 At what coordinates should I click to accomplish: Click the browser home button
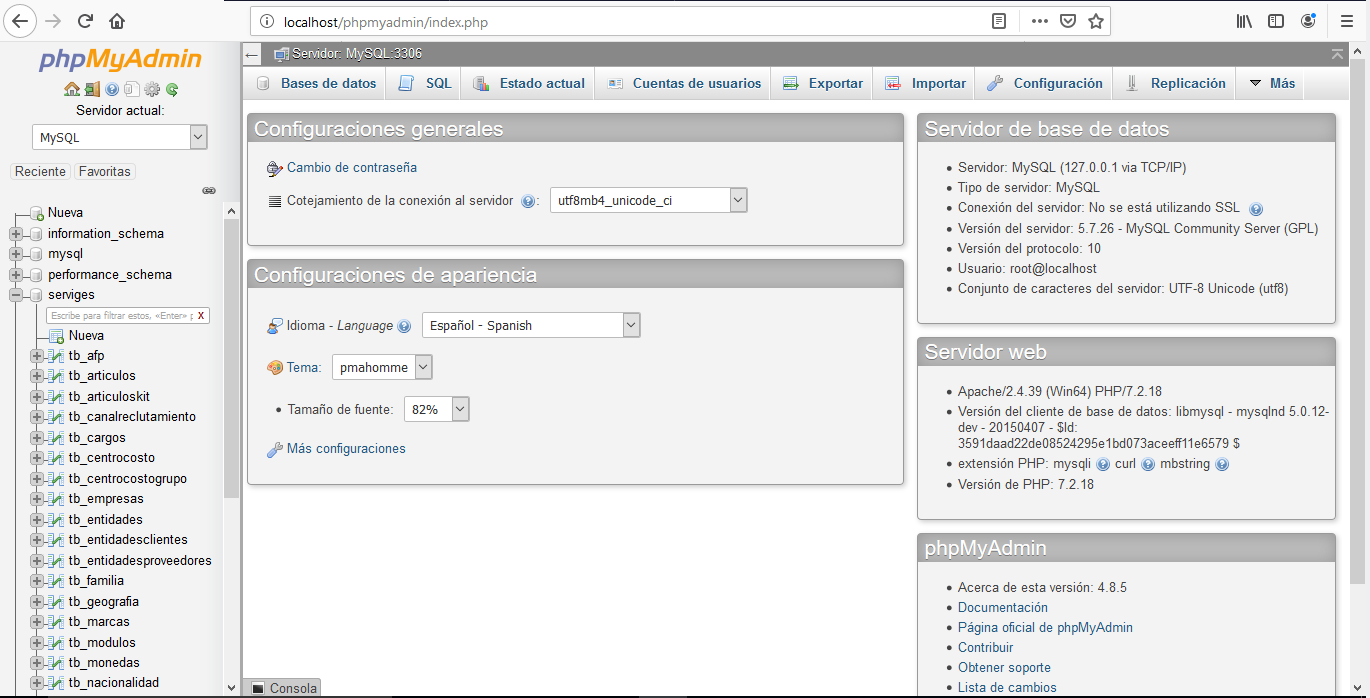[117, 20]
